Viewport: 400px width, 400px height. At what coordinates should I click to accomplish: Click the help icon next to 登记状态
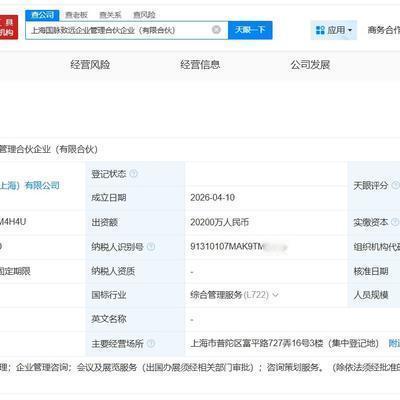tap(133, 173)
